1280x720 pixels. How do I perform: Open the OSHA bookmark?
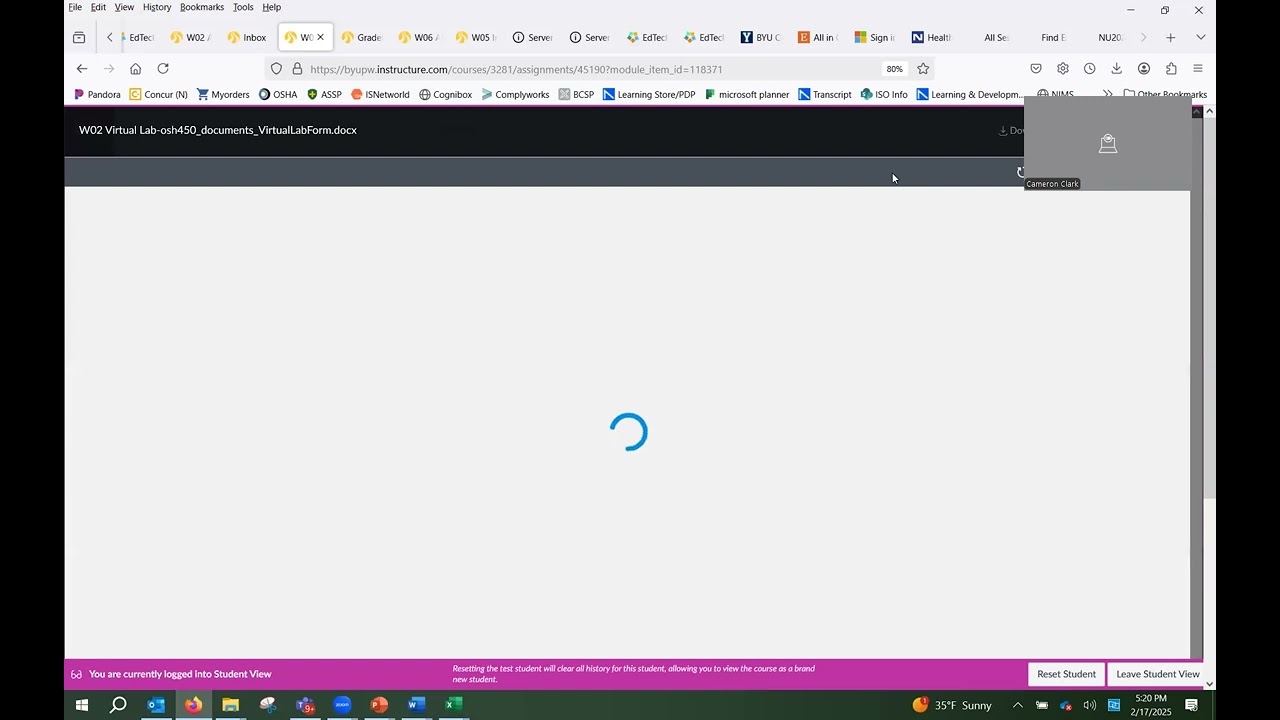[x=278, y=95]
